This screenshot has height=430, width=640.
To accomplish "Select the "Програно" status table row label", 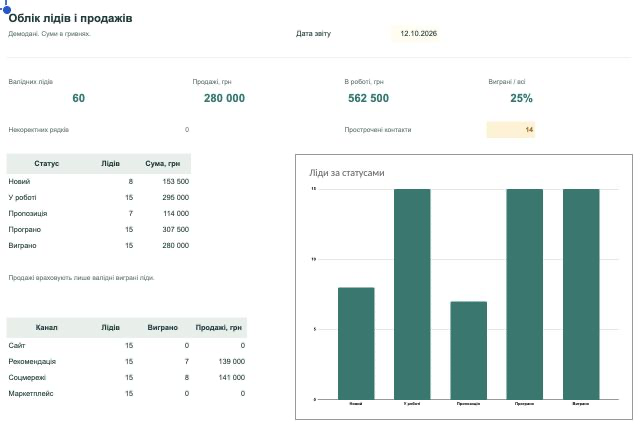I will coord(24,230).
